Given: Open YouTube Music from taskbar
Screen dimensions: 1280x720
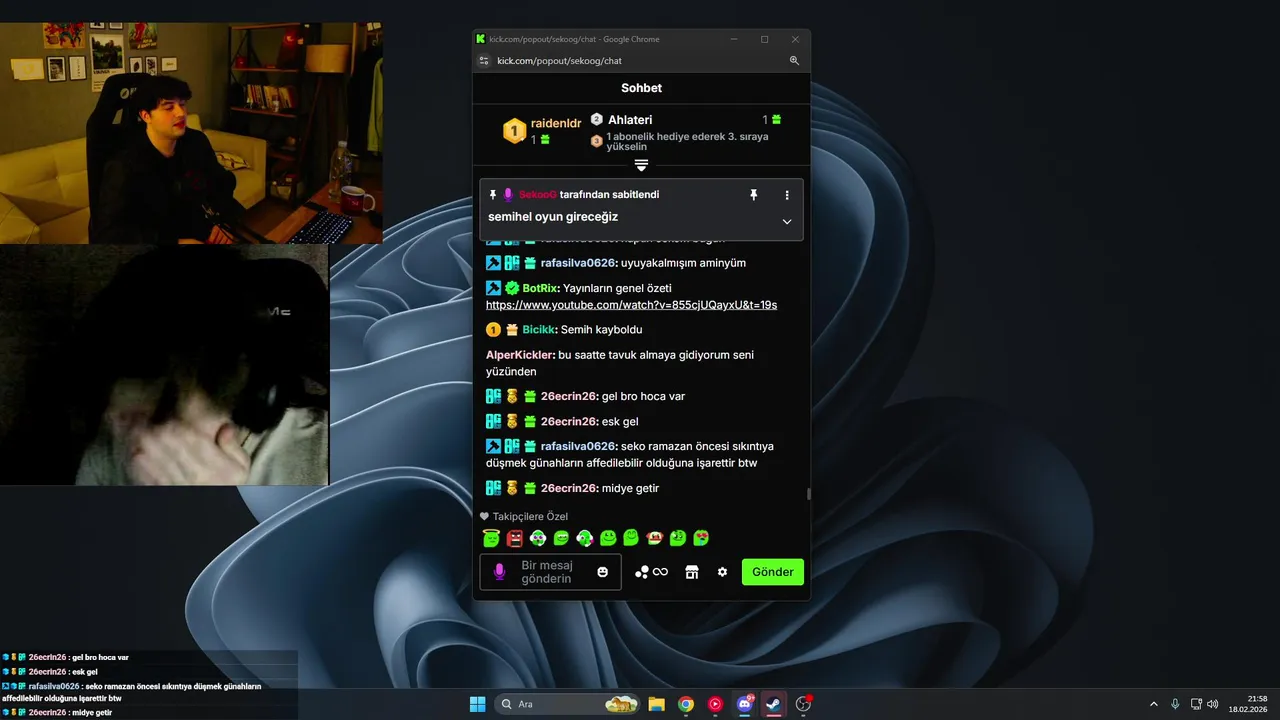Looking at the screenshot, I should point(715,704).
